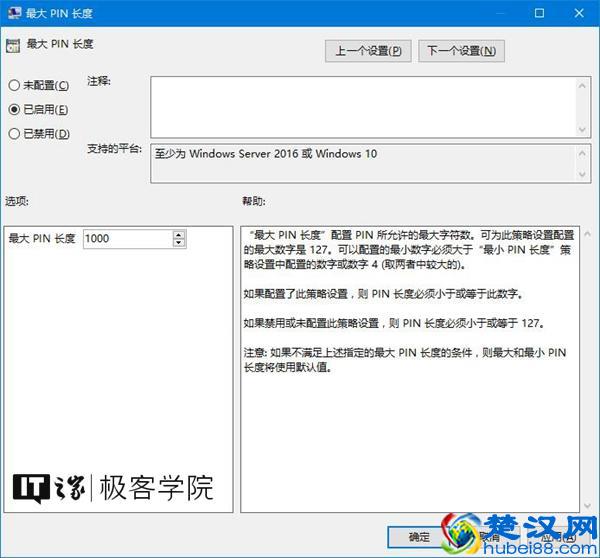Click the comment box scroll-up arrow

tap(582, 86)
